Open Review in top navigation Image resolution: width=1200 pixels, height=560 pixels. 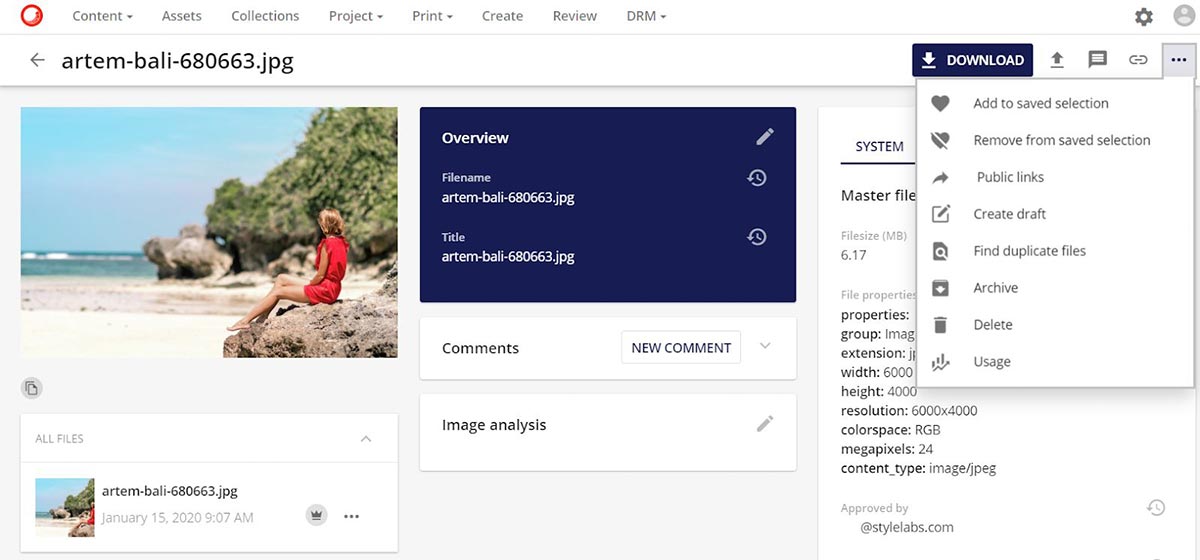(575, 16)
